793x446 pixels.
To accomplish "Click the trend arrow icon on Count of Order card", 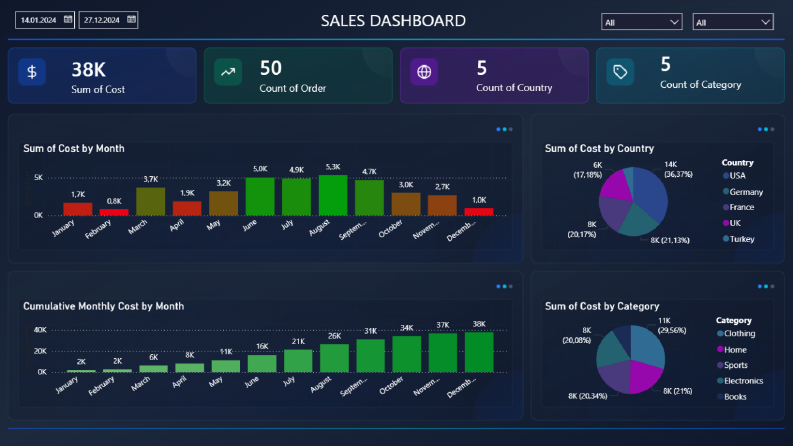I will tap(228, 72).
